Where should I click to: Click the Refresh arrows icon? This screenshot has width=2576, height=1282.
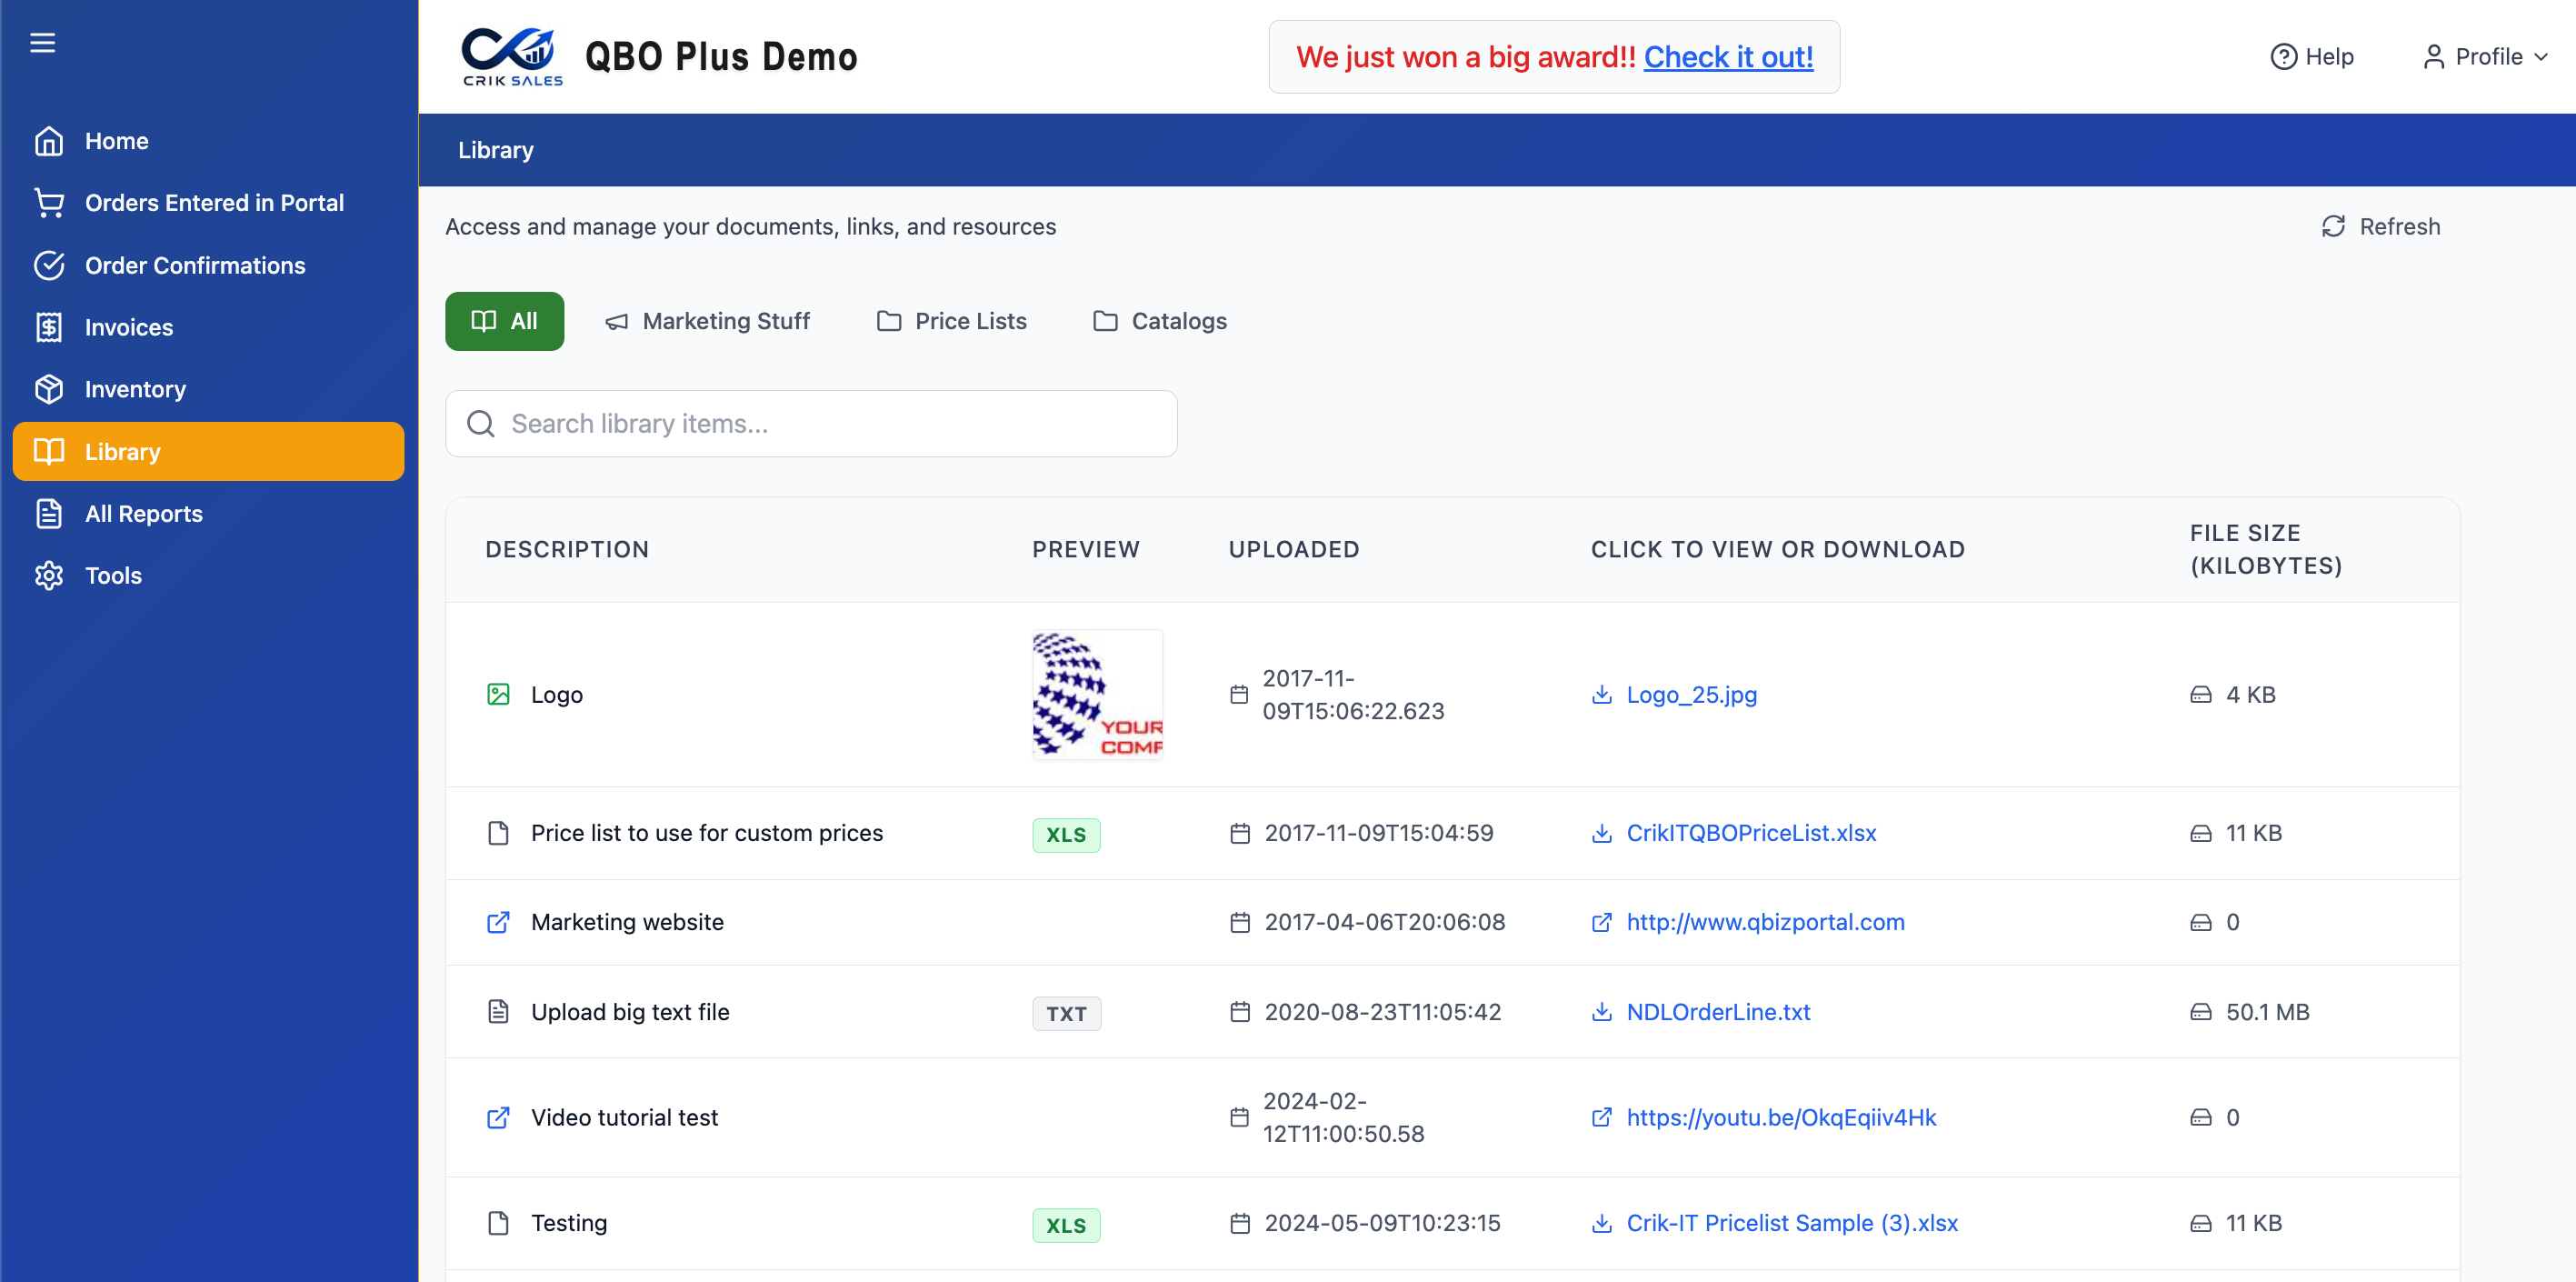[2333, 227]
